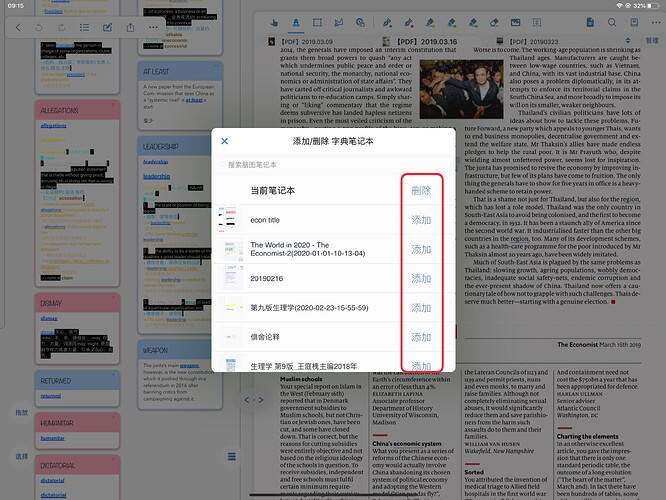666x500 pixels.
Task: Tap 添加 for 俱舍论释
Action: (421, 337)
